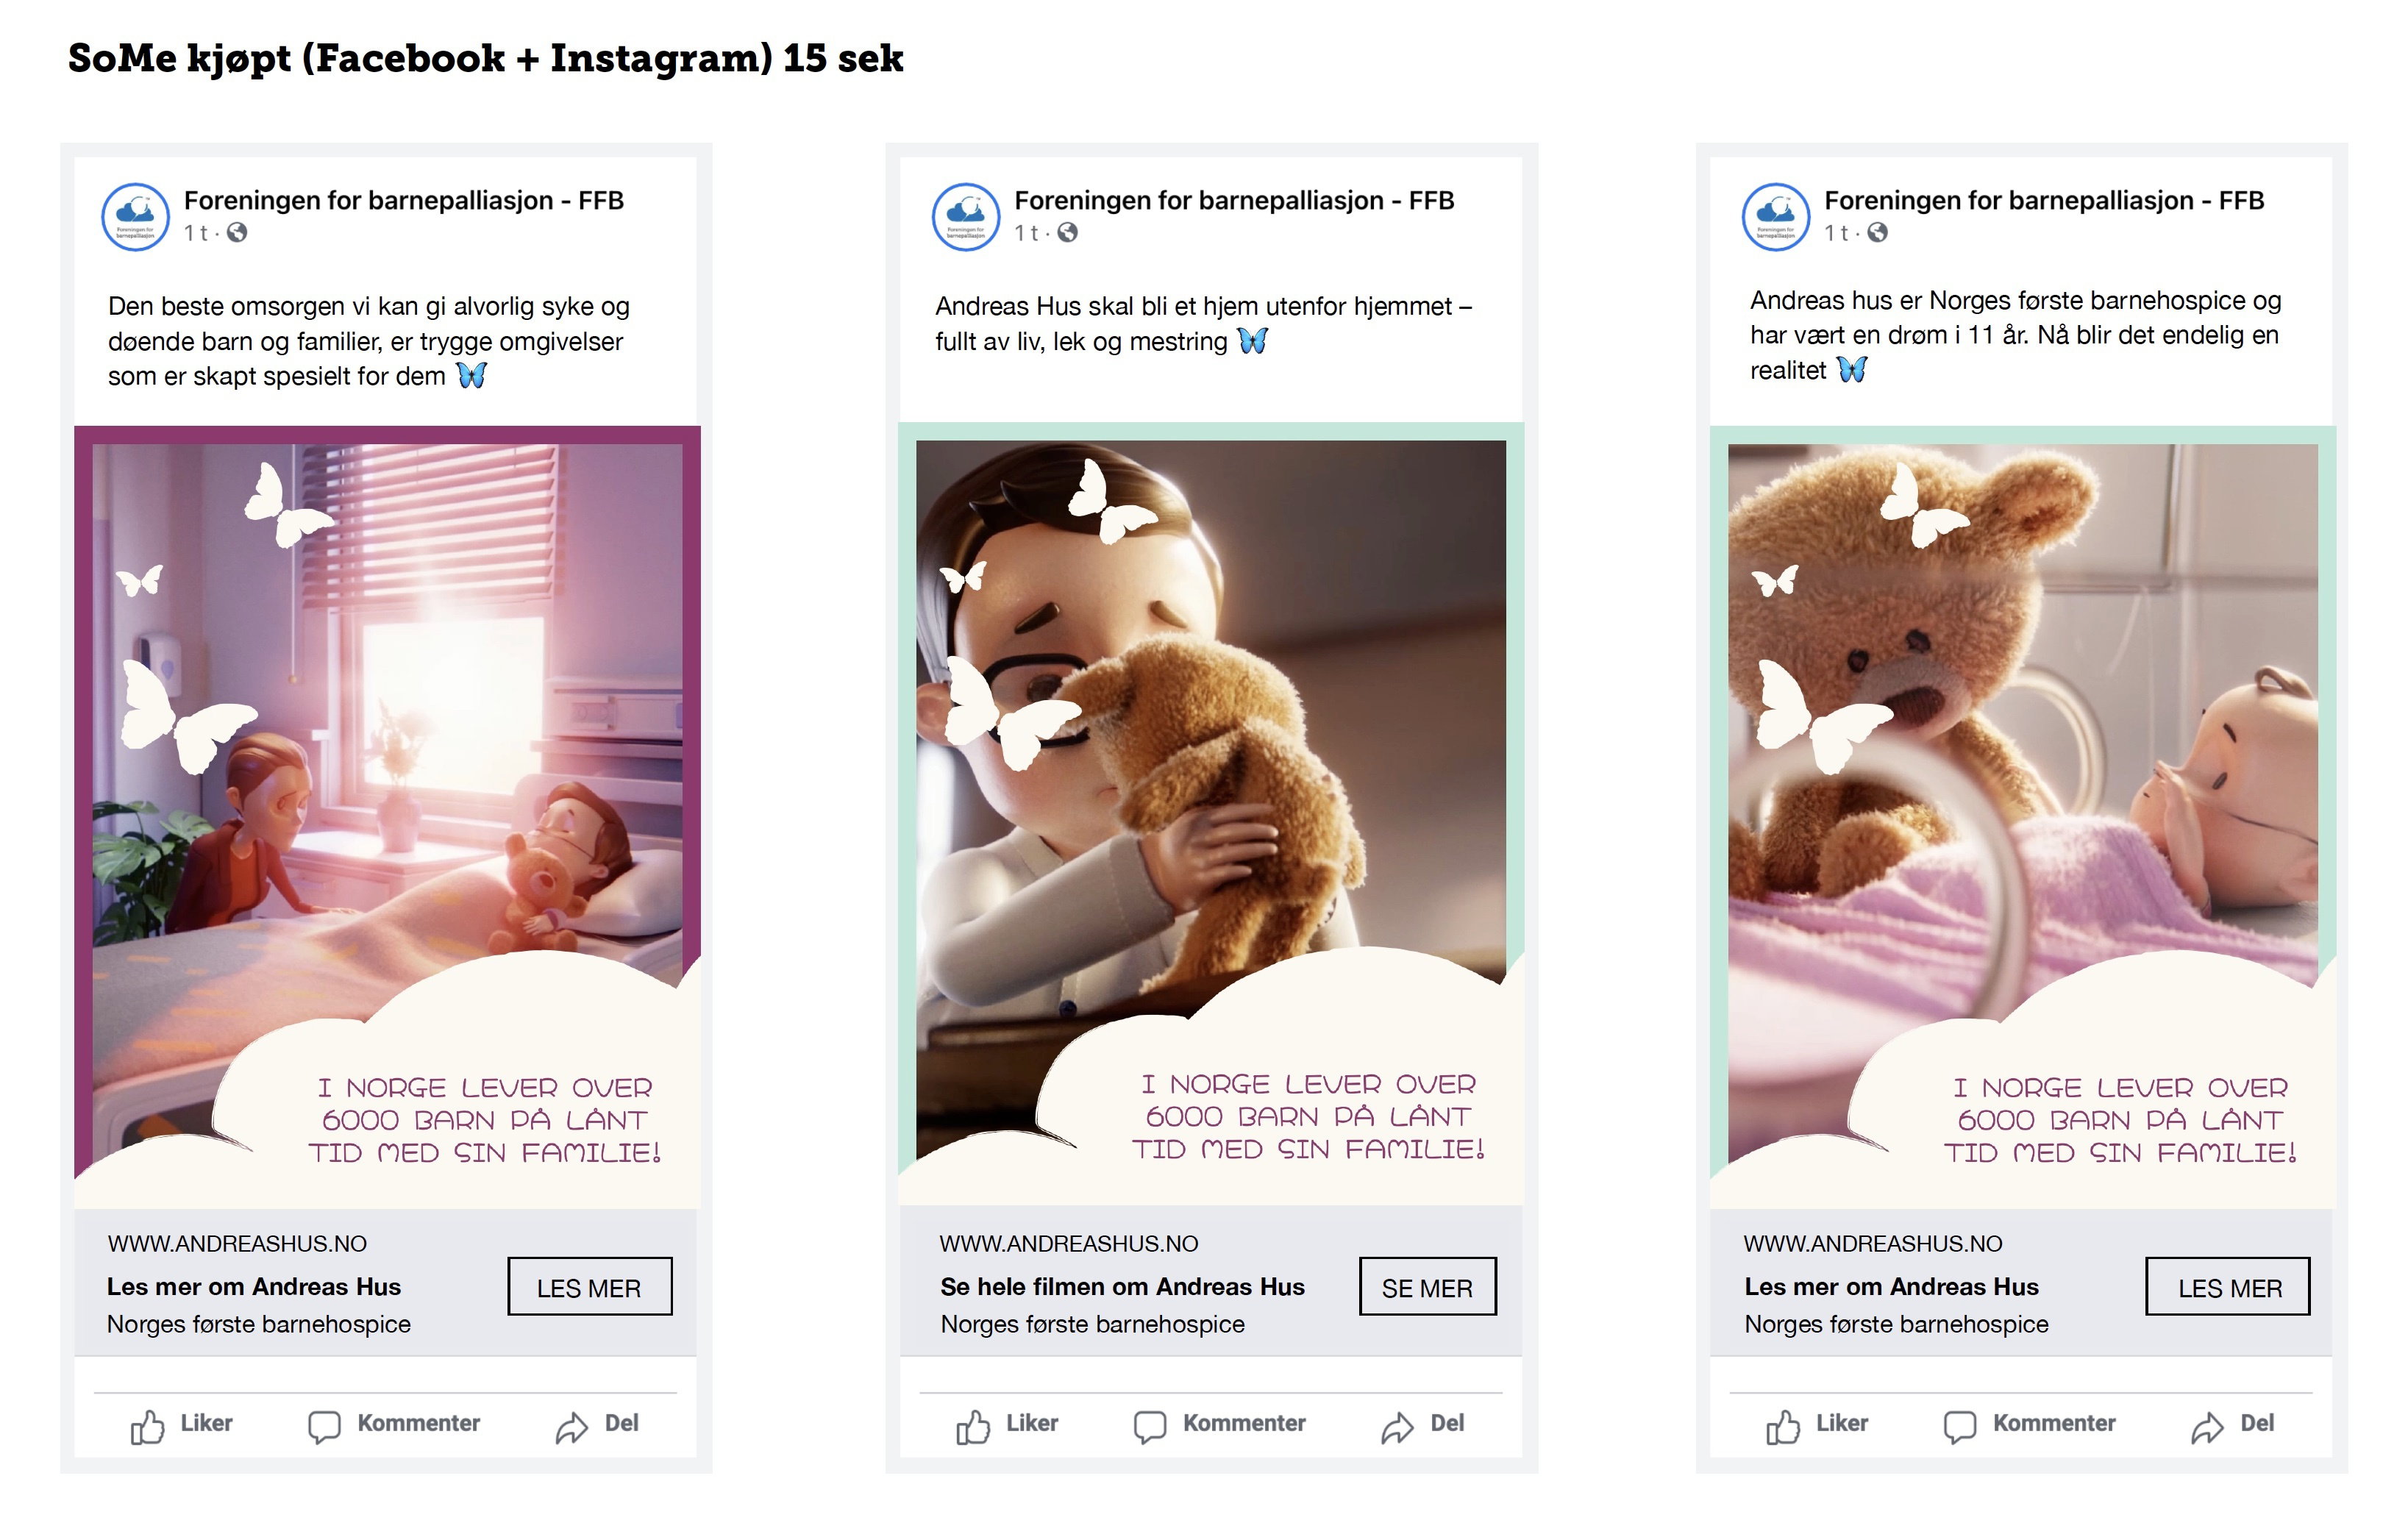Open the boy hugging teddy bear ad image

click(x=1211, y=813)
